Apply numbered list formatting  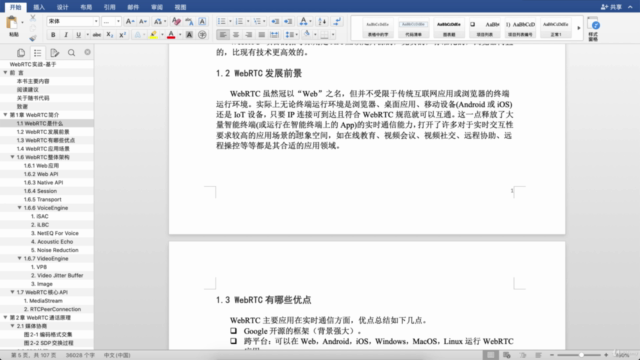pos(239,21)
